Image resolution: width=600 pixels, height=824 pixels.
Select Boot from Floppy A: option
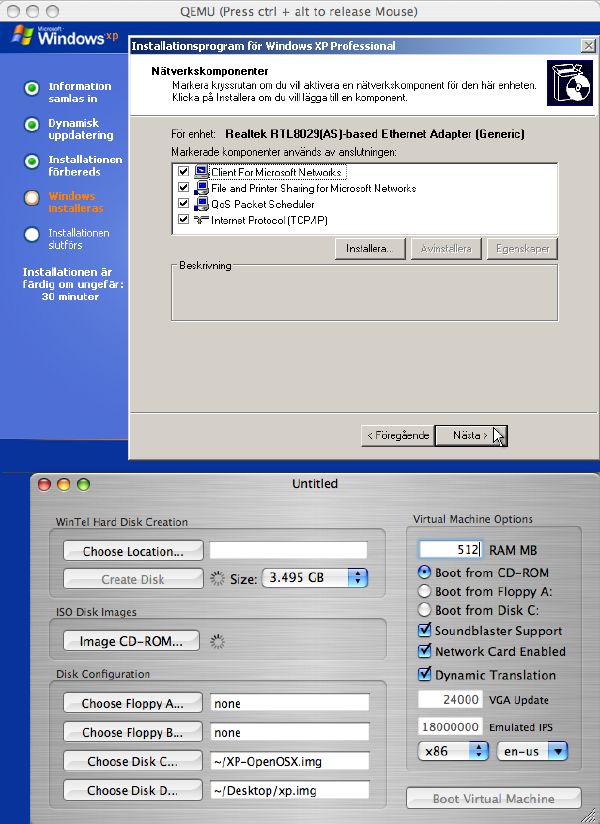coord(424,591)
